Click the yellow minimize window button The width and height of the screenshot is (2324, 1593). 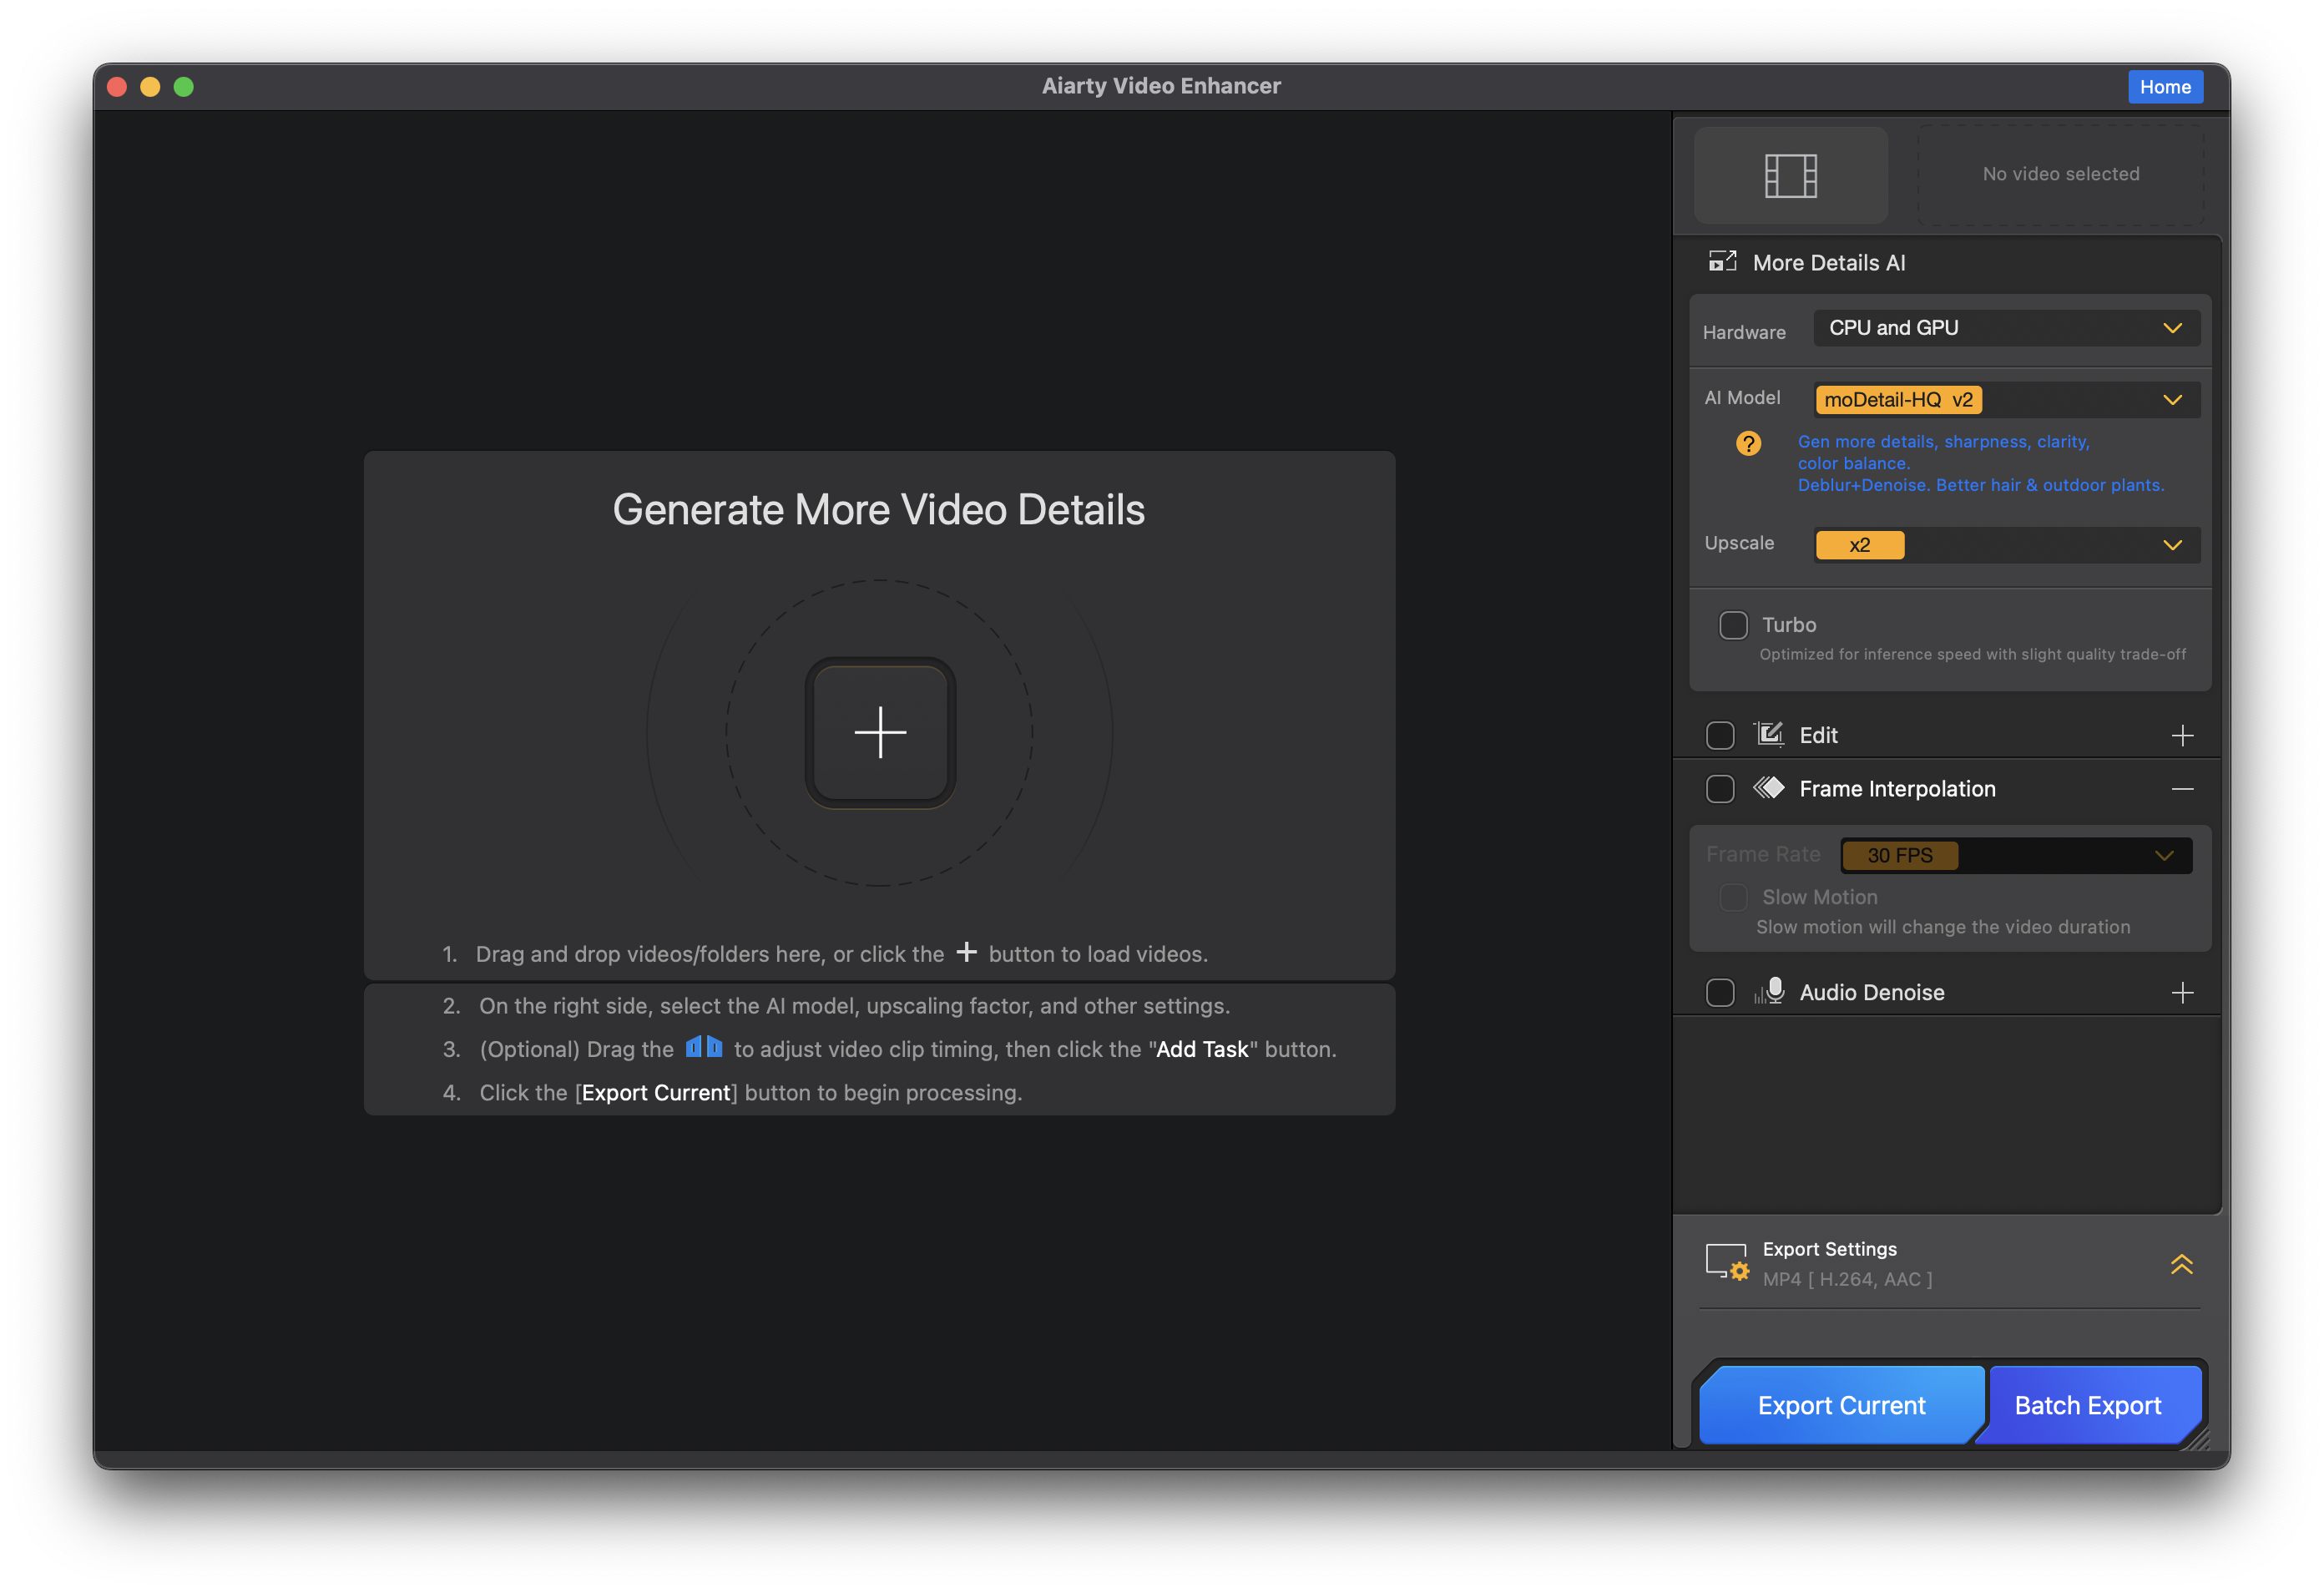150,87
